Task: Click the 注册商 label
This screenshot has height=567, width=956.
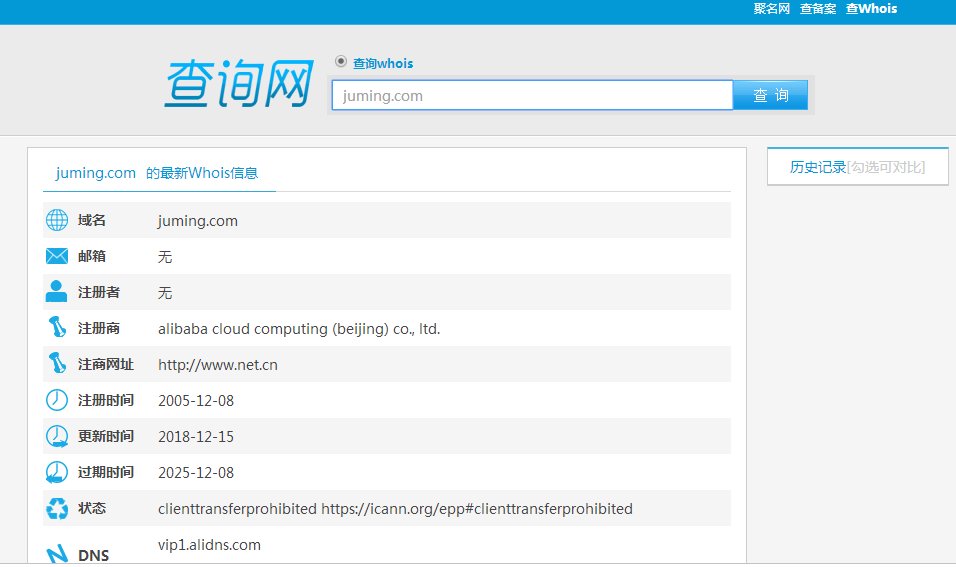Action: click(98, 328)
